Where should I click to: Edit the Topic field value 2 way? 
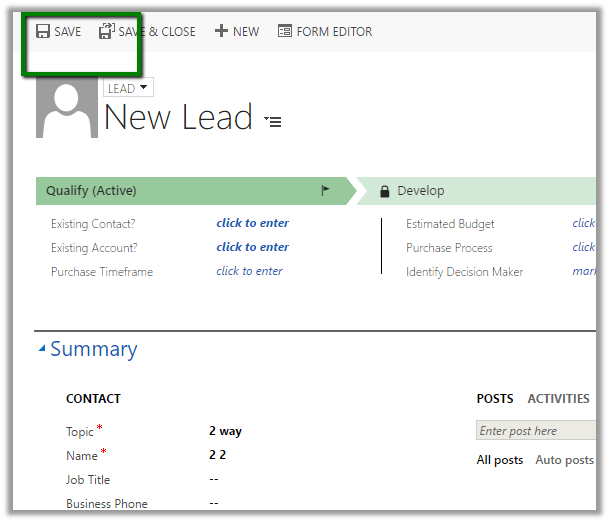point(225,431)
